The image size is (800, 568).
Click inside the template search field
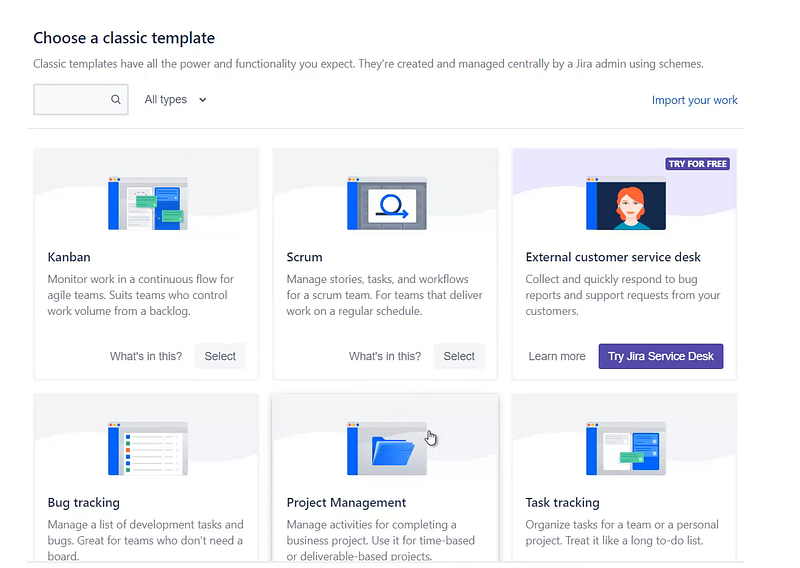coord(72,100)
